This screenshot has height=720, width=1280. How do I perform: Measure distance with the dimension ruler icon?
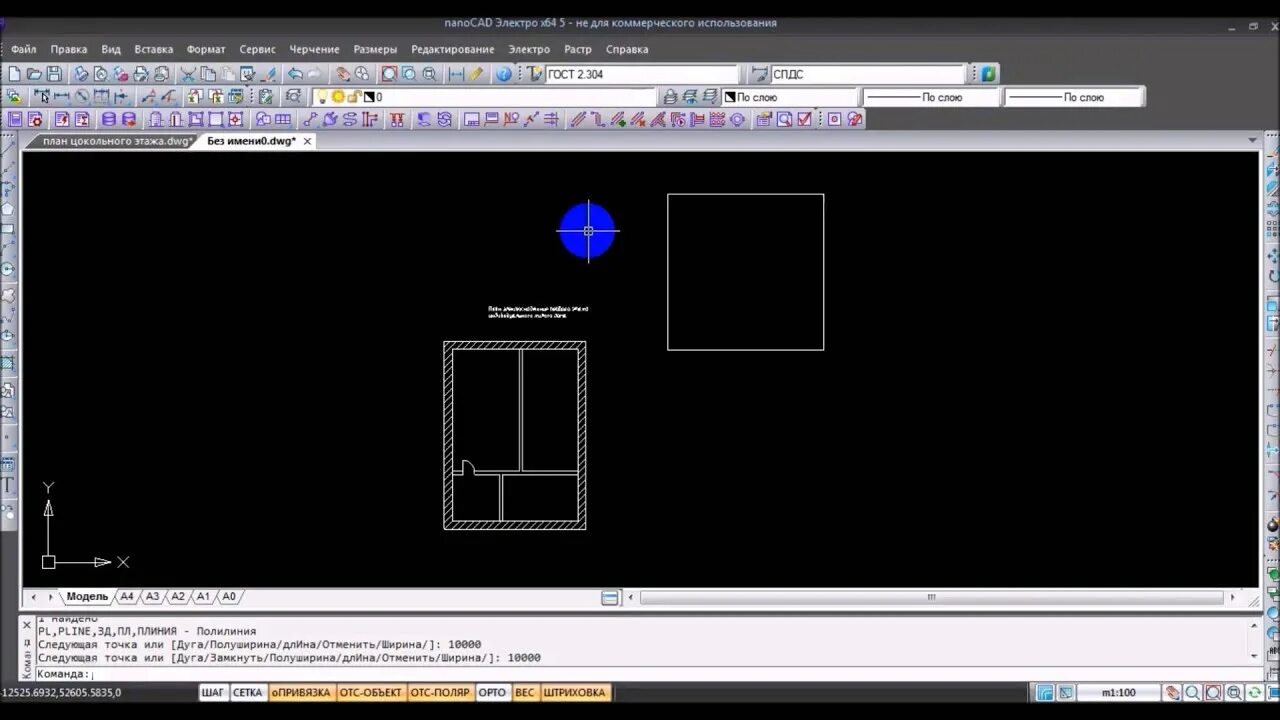[456, 74]
